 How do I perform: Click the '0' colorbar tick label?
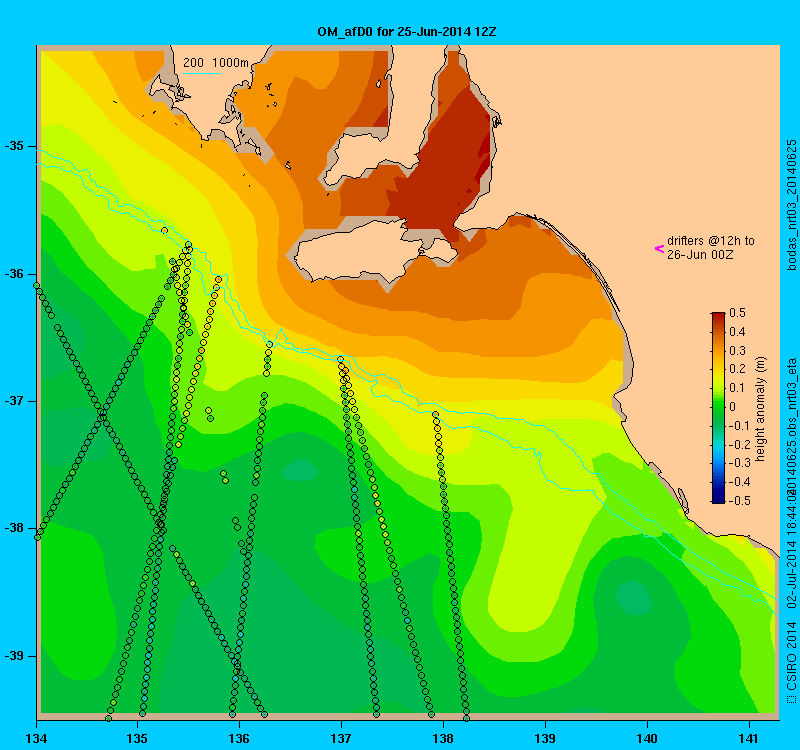click(733, 407)
